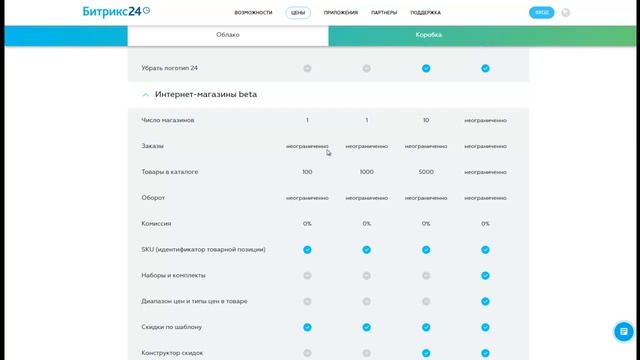Click the value 5000 in Товары в каталоге
The height and width of the screenshot is (360, 640).
(426, 172)
